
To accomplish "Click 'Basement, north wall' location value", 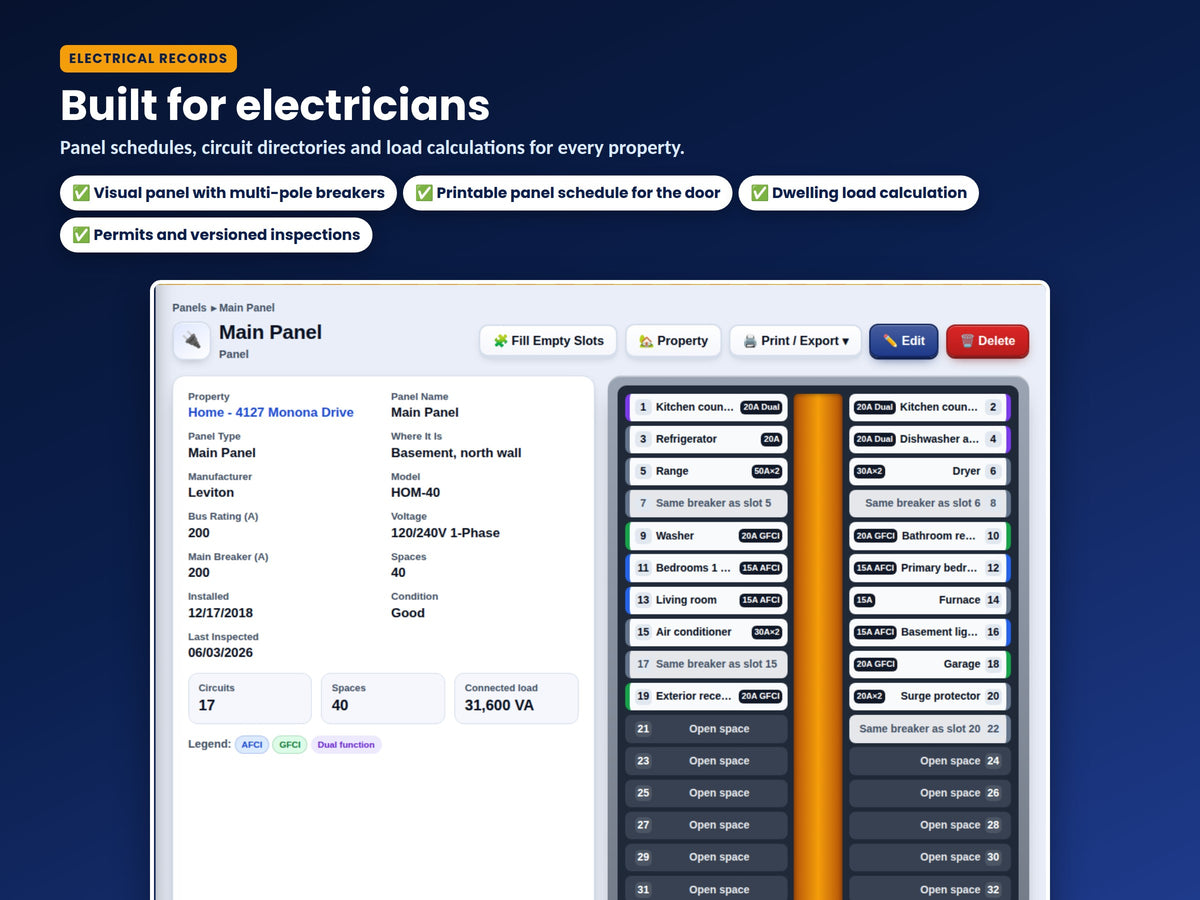I will coord(456,452).
